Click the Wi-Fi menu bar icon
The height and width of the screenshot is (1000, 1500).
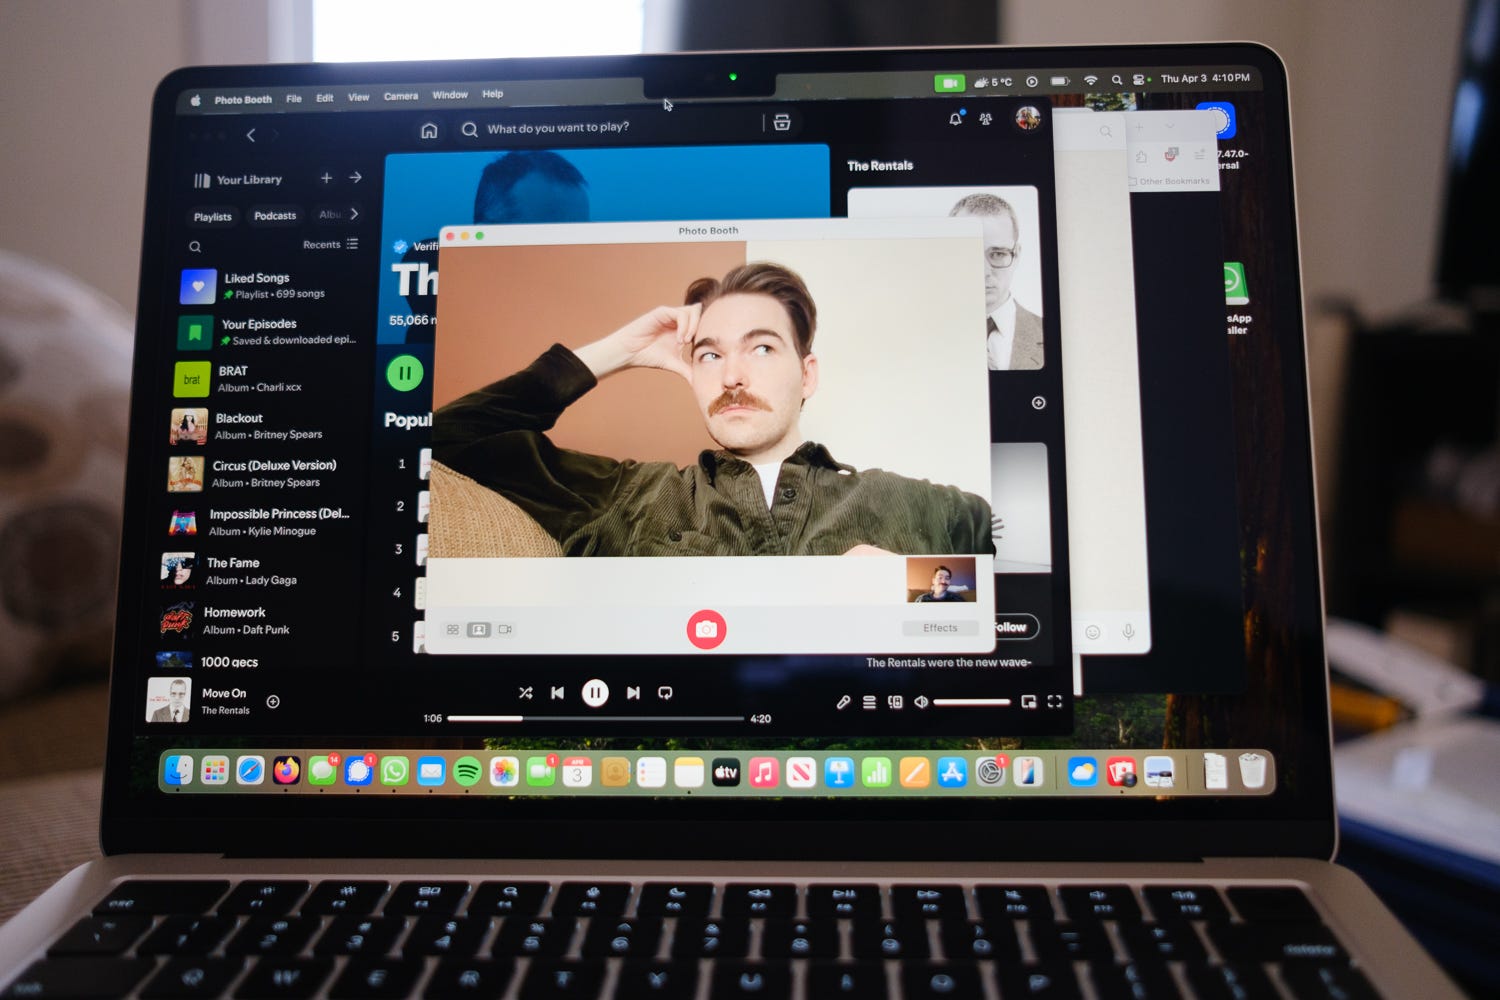[1091, 80]
